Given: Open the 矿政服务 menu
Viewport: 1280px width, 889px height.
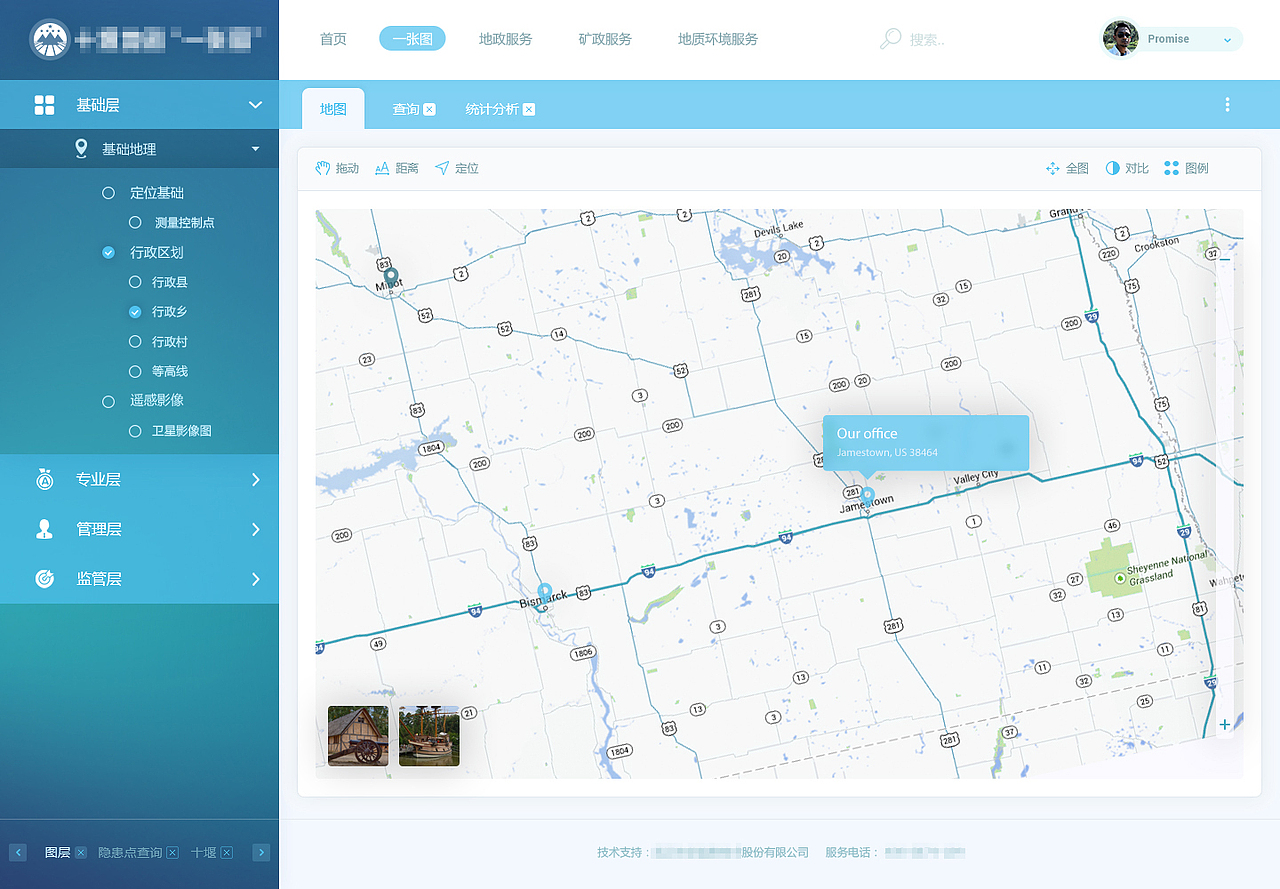Looking at the screenshot, I should click(605, 39).
